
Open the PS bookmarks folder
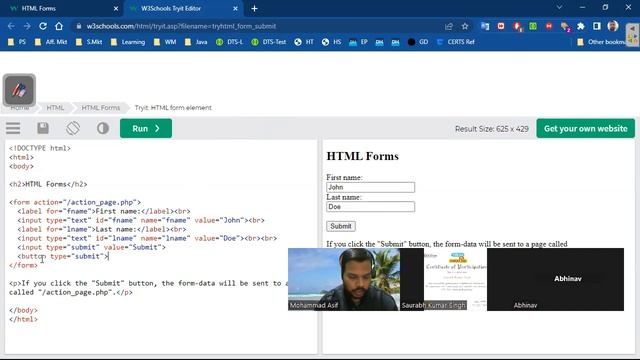[17, 42]
